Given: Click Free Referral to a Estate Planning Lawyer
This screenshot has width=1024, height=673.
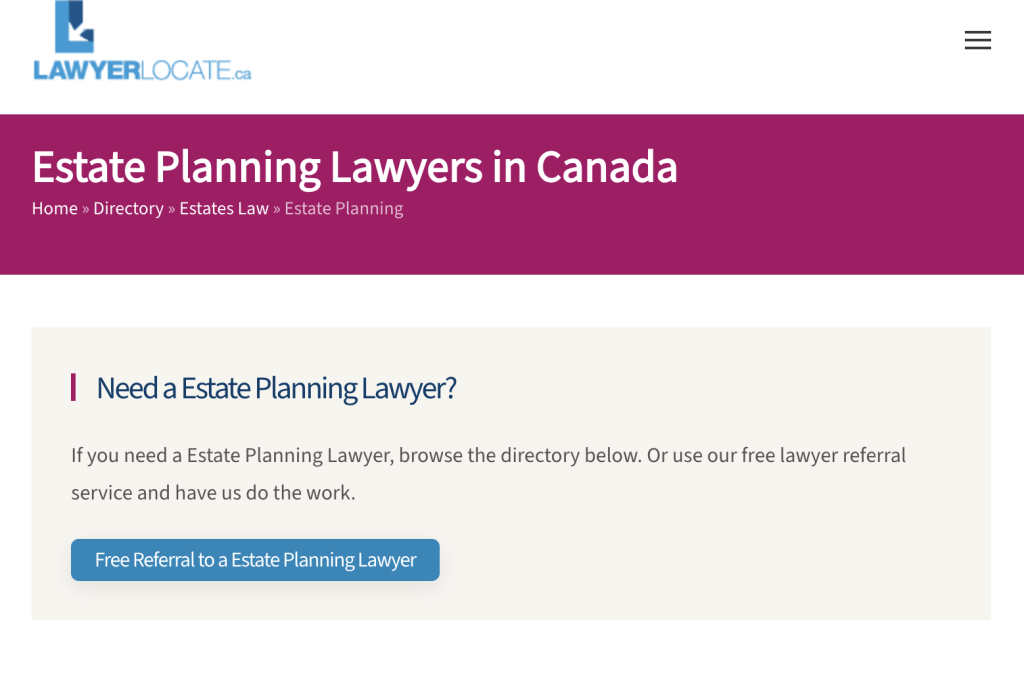Looking at the screenshot, I should (254, 560).
